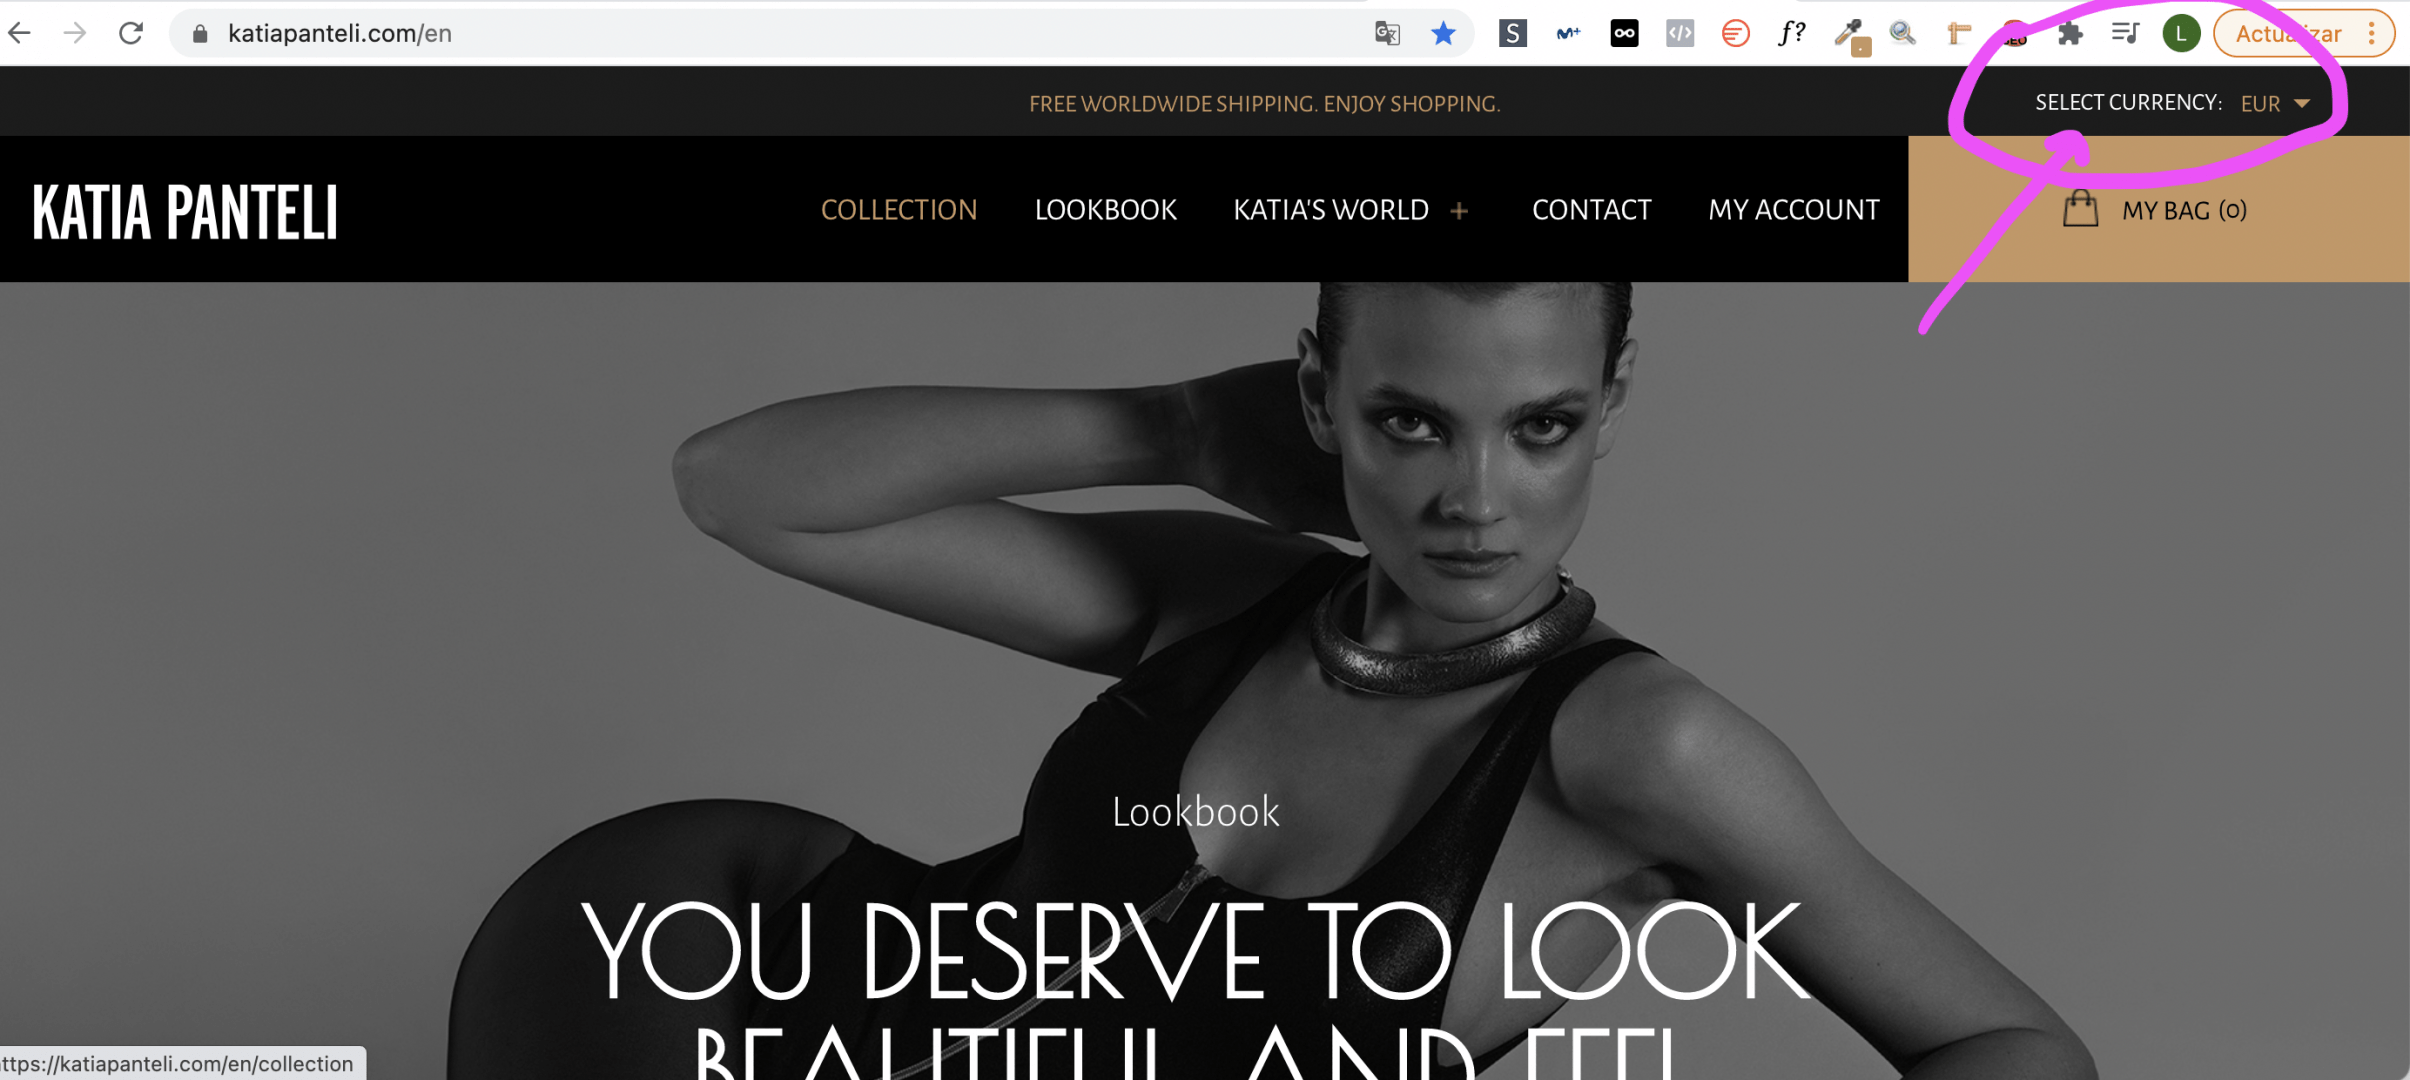Open the green L profile avatar
The width and height of the screenshot is (2410, 1080).
click(2181, 33)
